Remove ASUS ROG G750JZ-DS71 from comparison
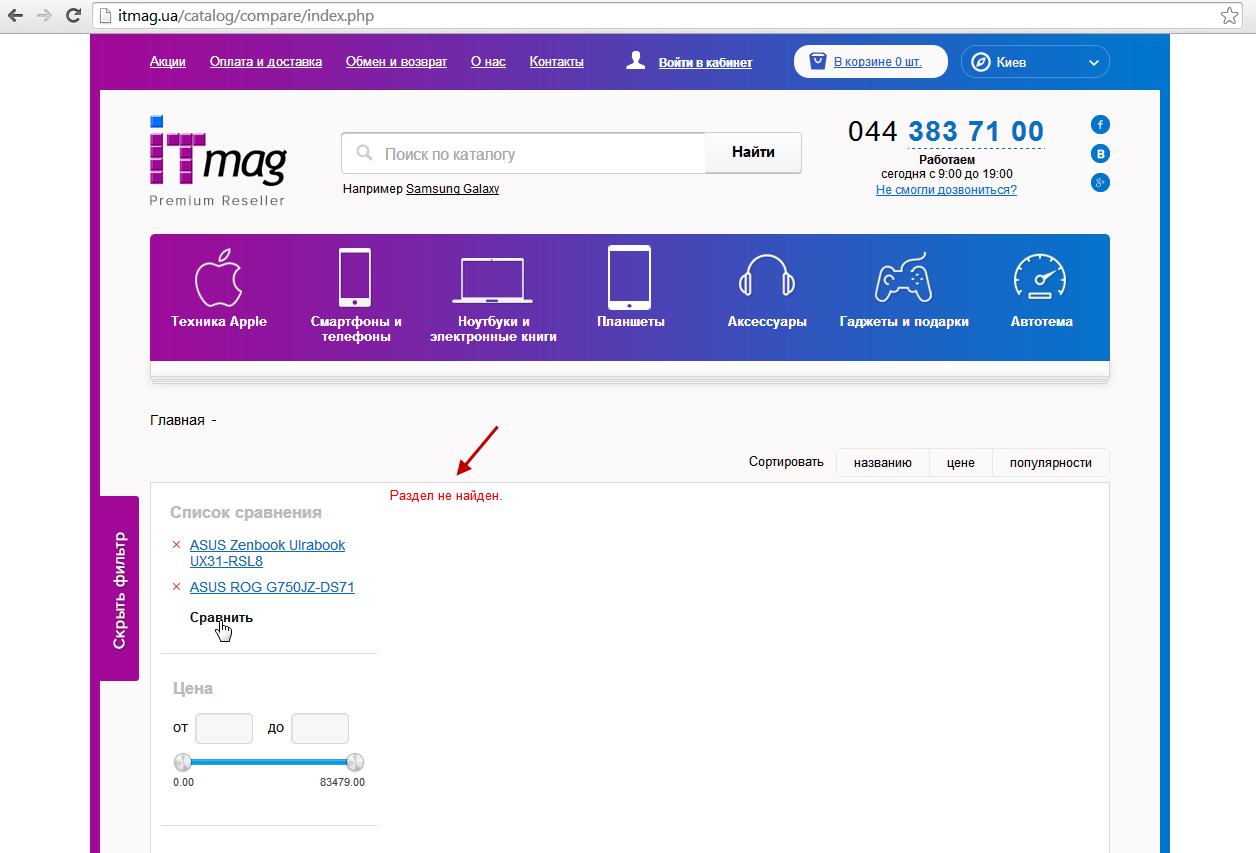This screenshot has width=1256, height=853. (177, 587)
